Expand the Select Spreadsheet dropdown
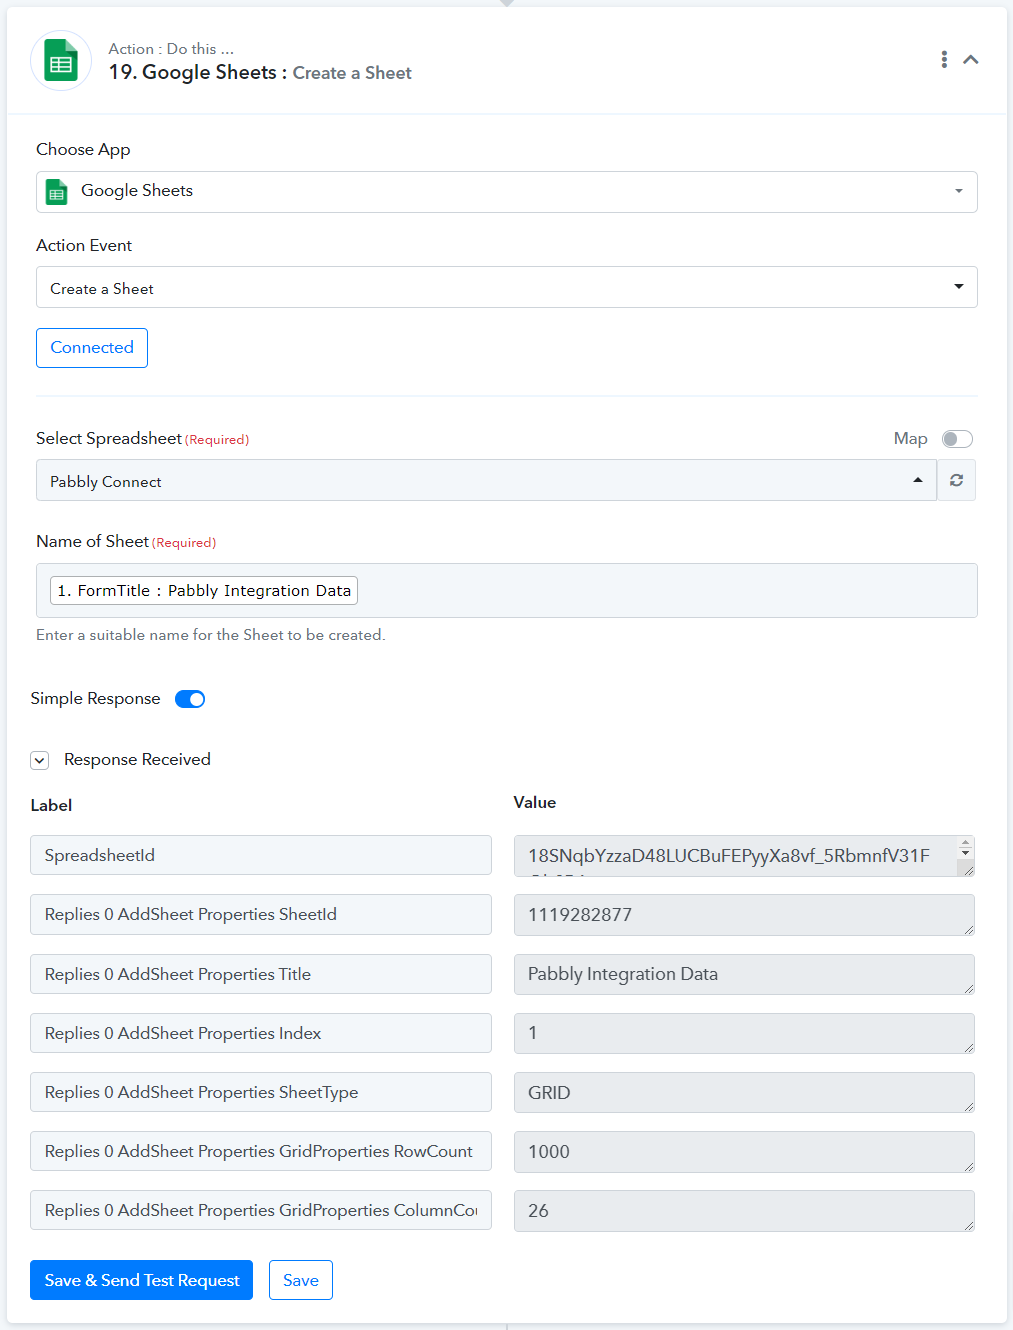The image size is (1013, 1330). coord(486,480)
